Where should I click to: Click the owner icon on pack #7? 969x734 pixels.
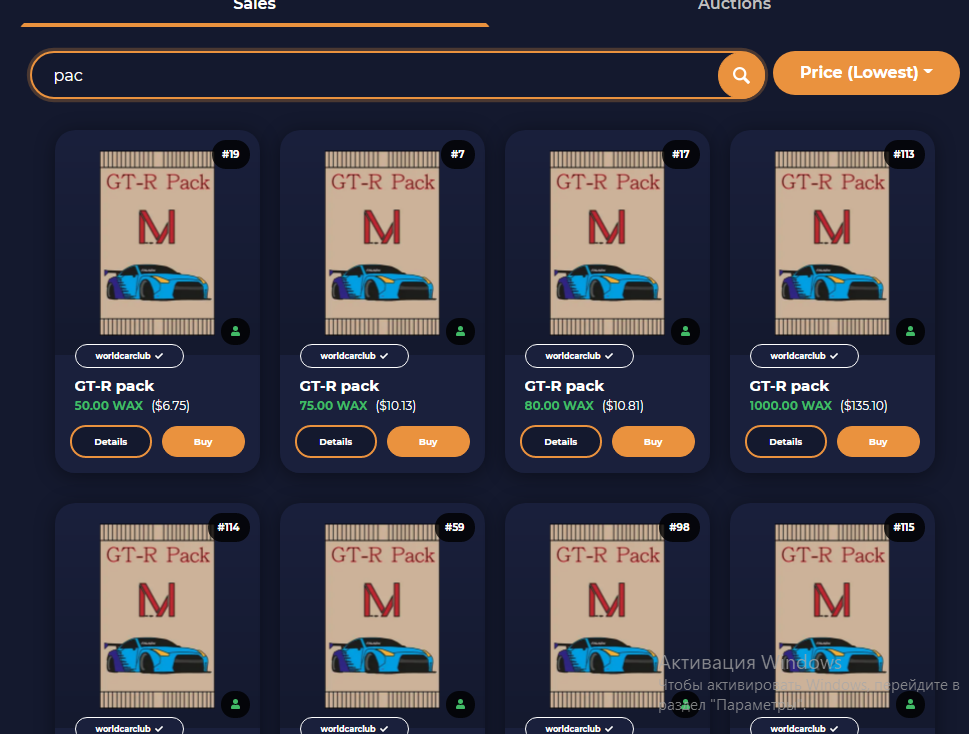(460, 332)
